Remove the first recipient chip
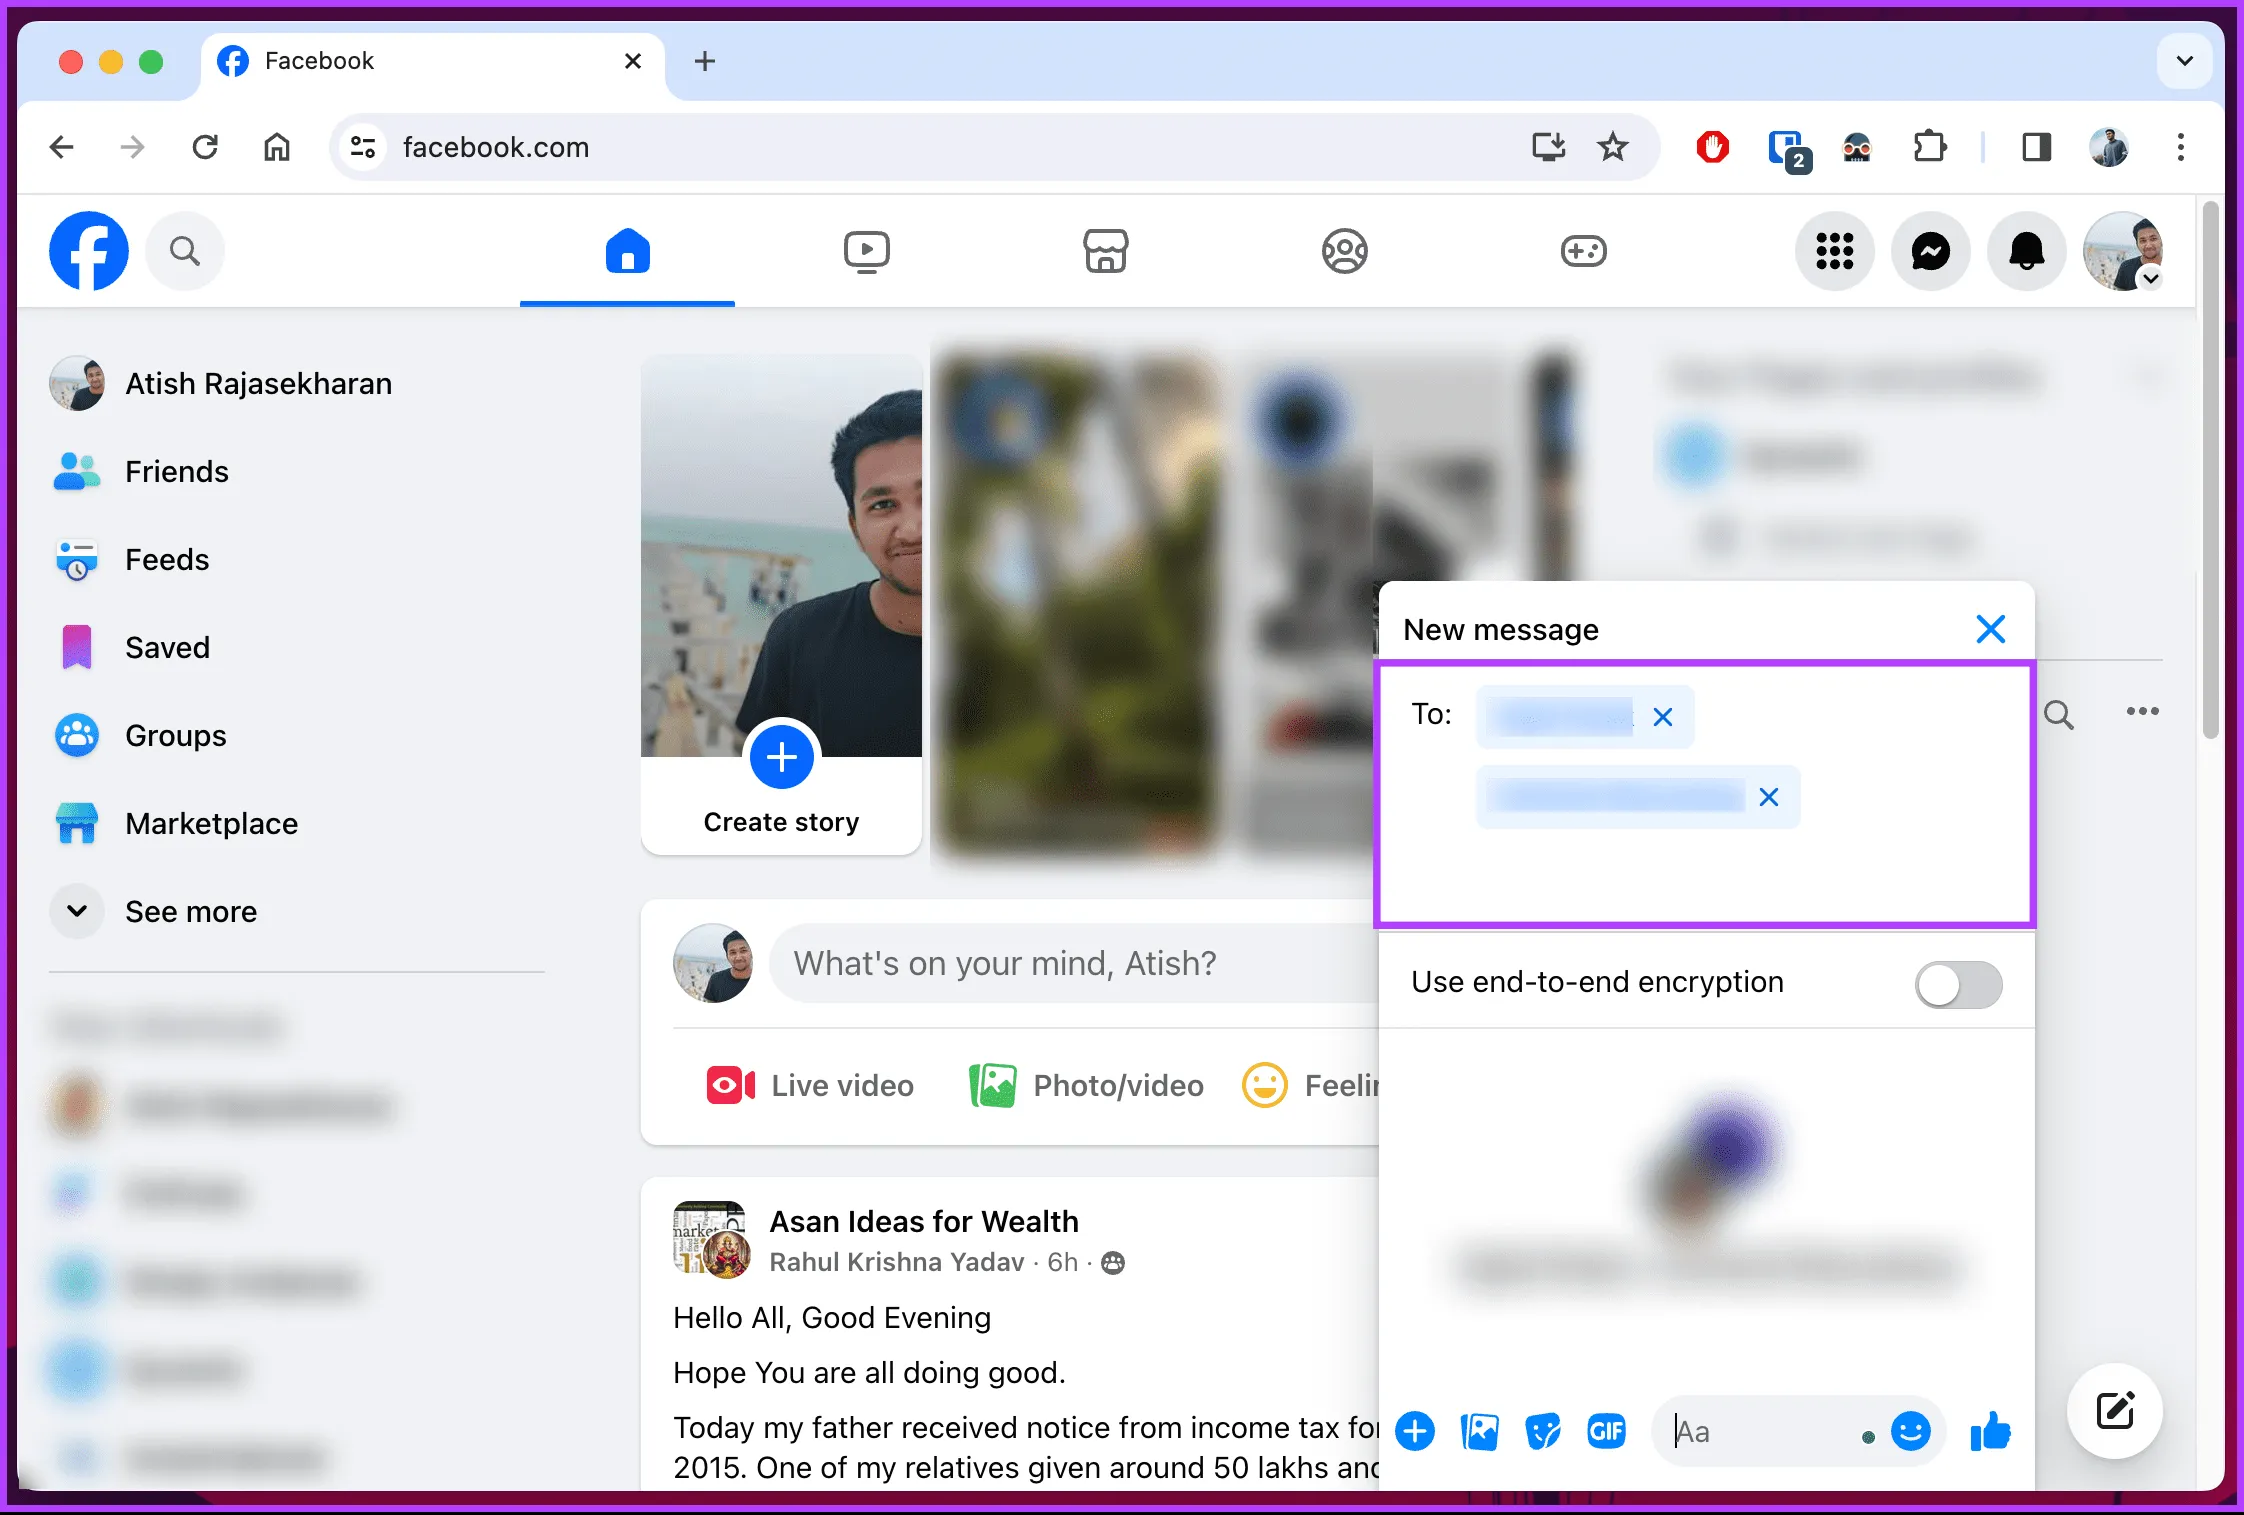 pos(1663,717)
